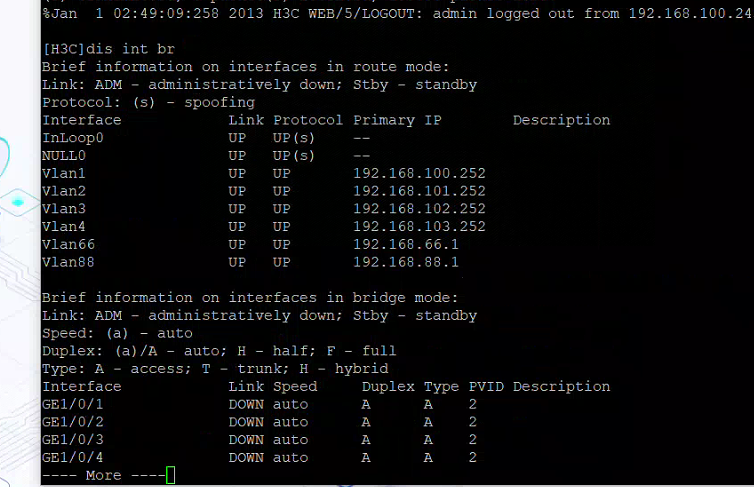Screen dimensions: 754x487
Task: Click the GE1/0/3 interface entry
Action: click(72, 439)
